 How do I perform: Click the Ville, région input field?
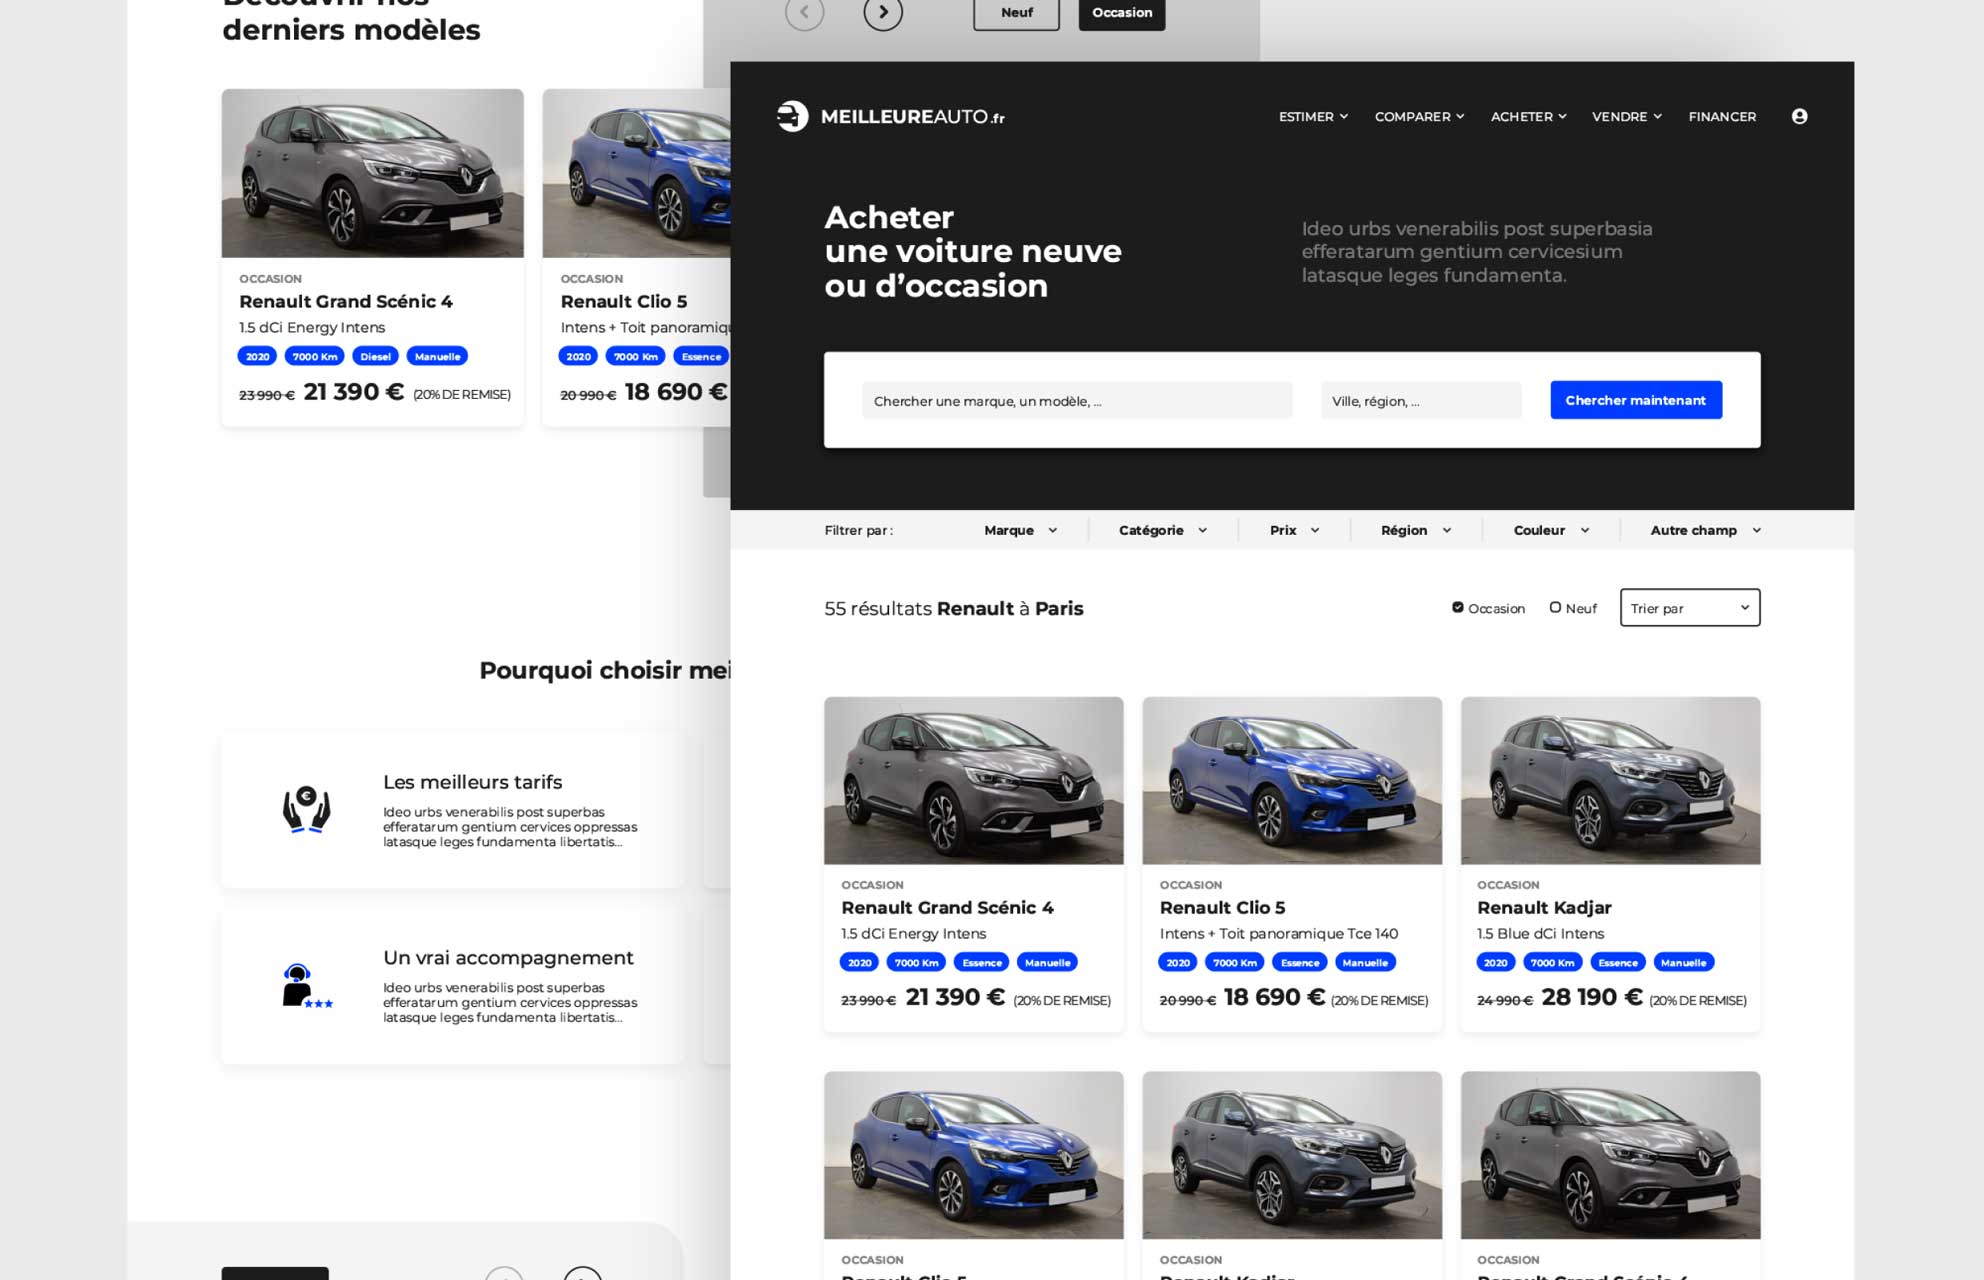click(x=1421, y=400)
